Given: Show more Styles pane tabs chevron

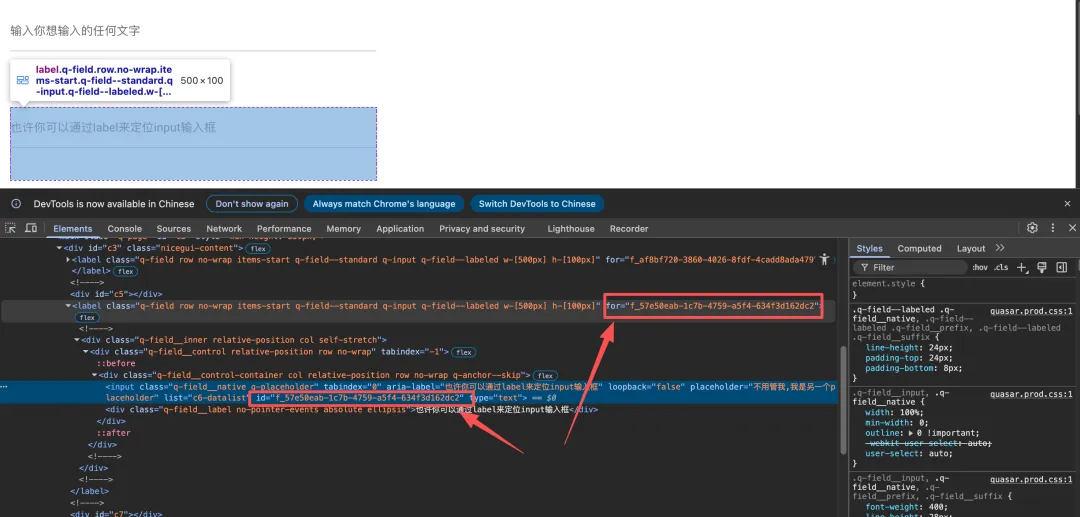Looking at the screenshot, I should (1000, 248).
